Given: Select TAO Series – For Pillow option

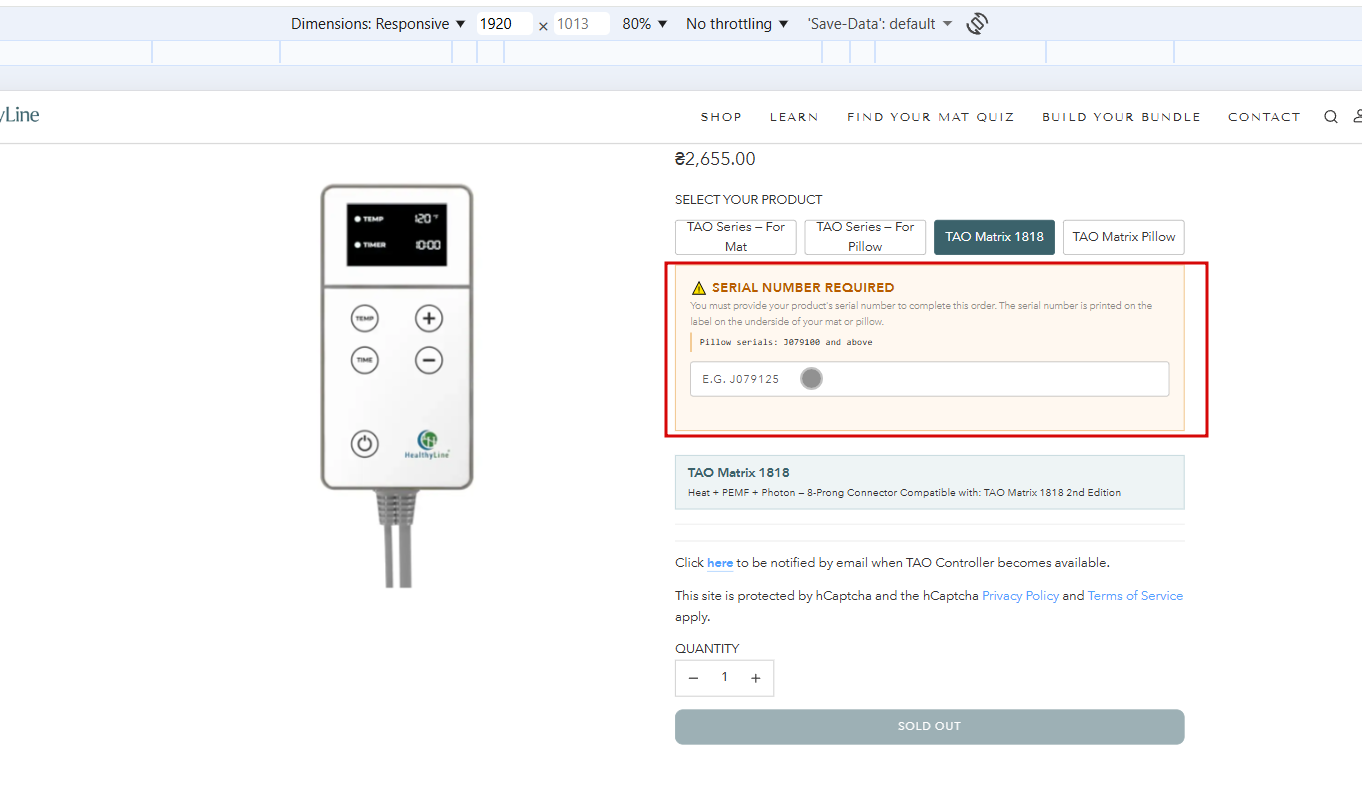Looking at the screenshot, I should [865, 237].
